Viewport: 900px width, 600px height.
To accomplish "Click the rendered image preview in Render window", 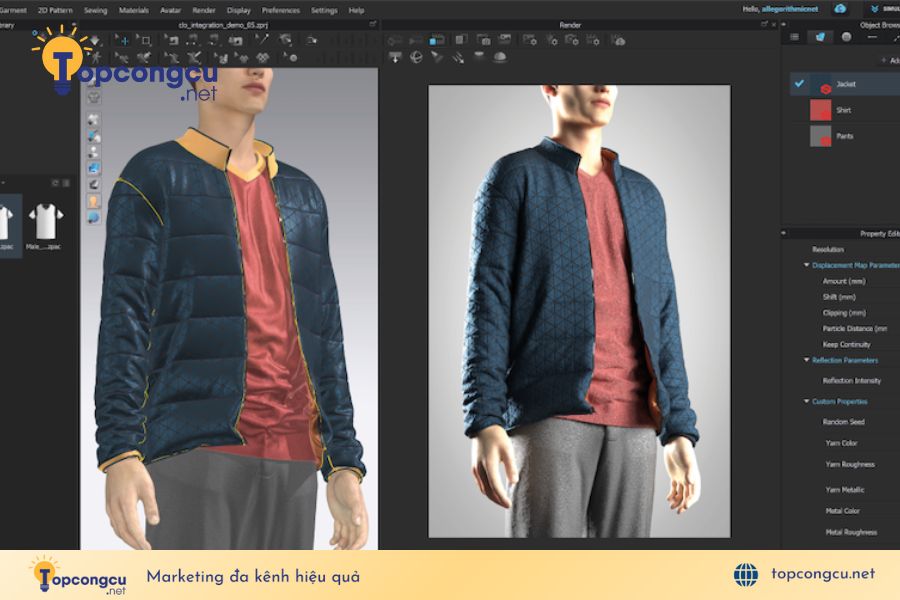I will (580, 311).
